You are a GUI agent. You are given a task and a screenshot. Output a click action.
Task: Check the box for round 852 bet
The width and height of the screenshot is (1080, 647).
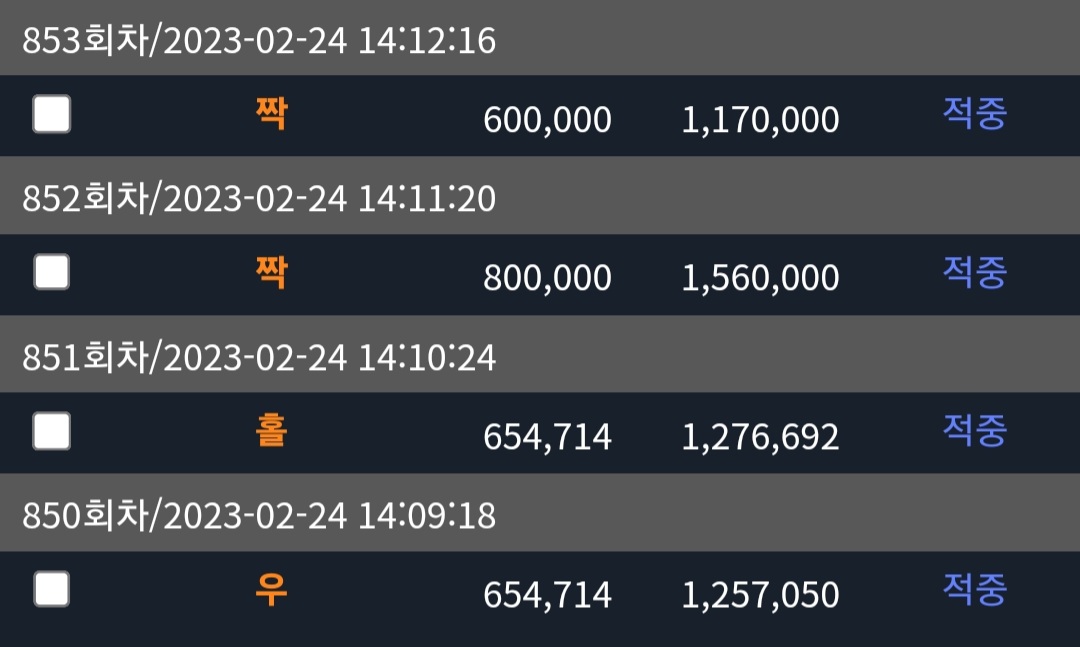pos(52,271)
